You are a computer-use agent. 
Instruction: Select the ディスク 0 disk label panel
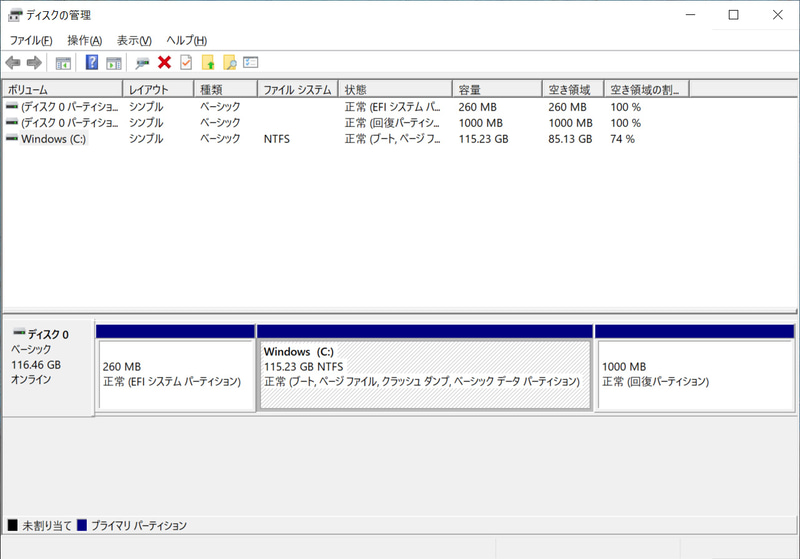[x=48, y=368]
